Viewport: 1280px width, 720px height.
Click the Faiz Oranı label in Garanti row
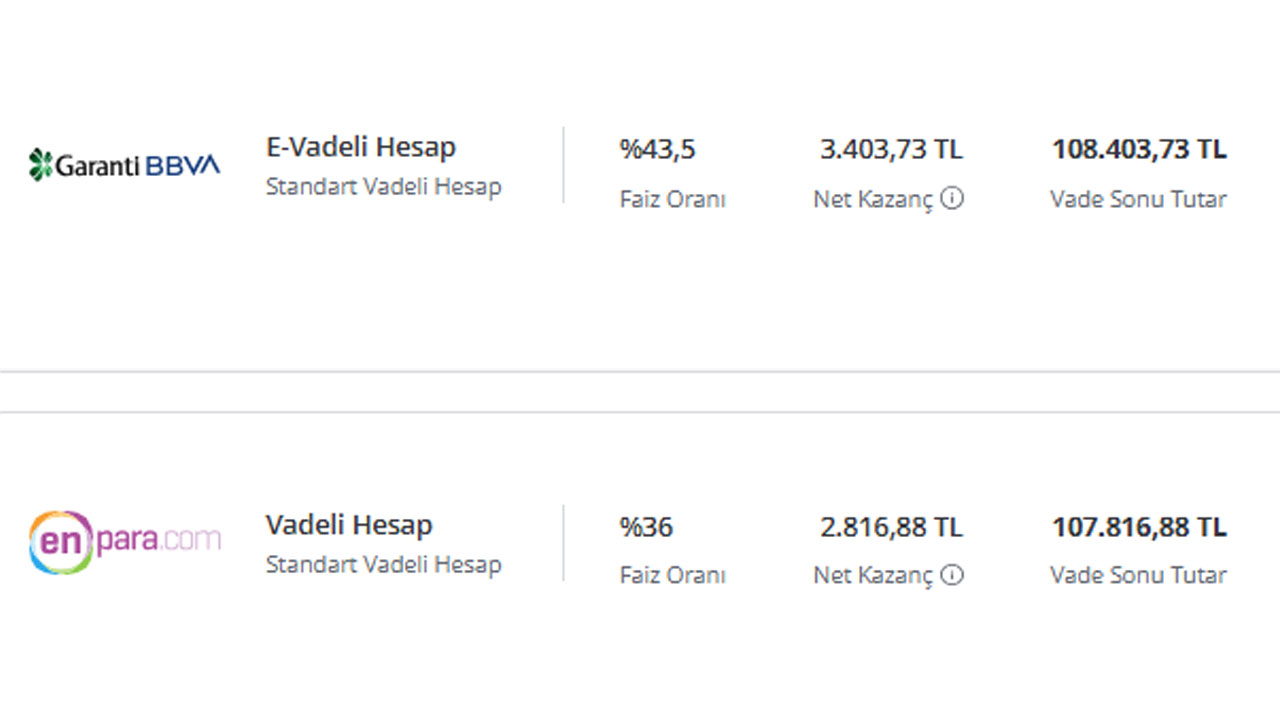(672, 199)
